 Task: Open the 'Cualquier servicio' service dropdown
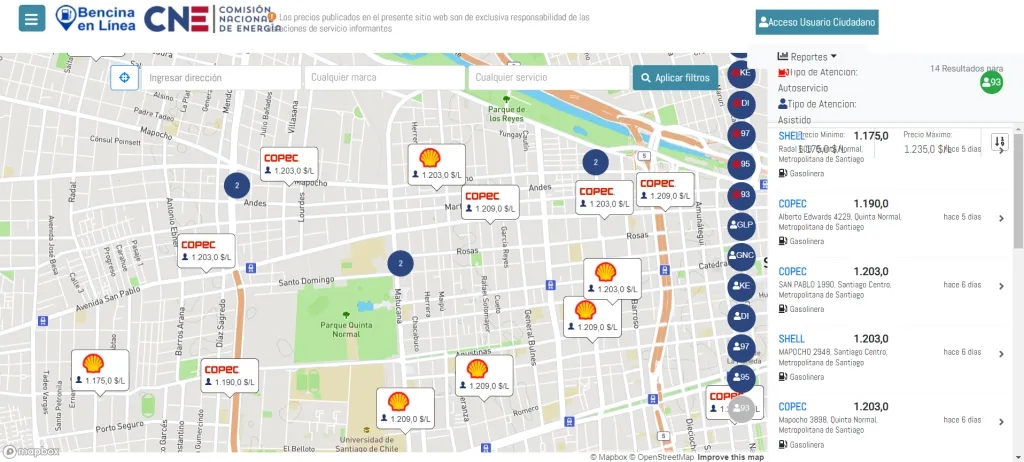click(548, 78)
